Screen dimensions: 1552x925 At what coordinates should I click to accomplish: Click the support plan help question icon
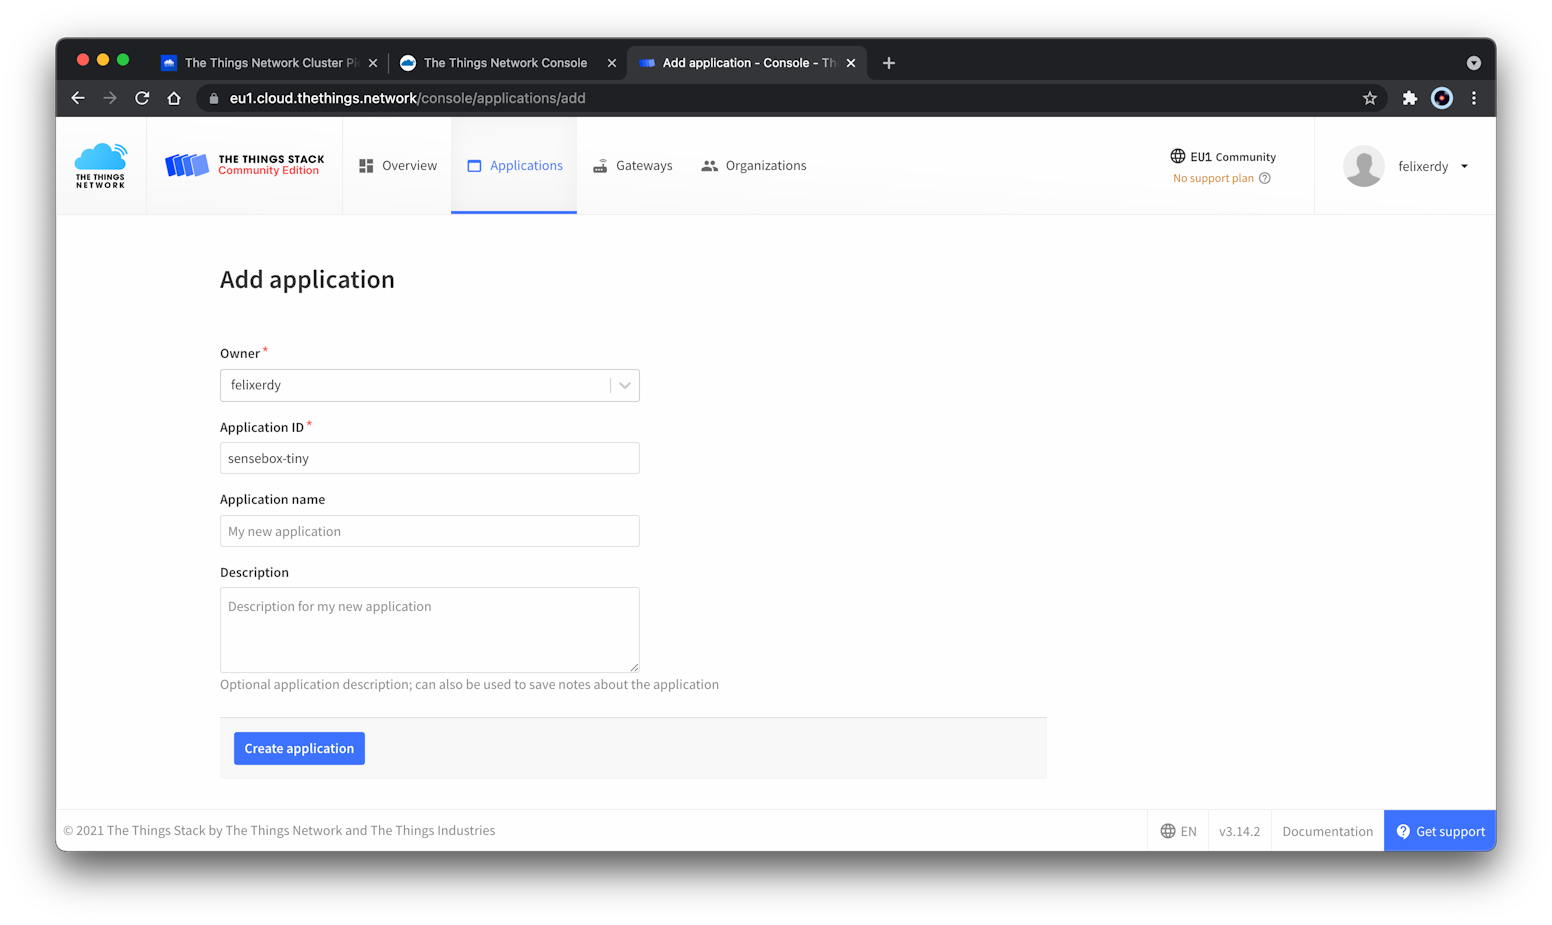coord(1265,178)
